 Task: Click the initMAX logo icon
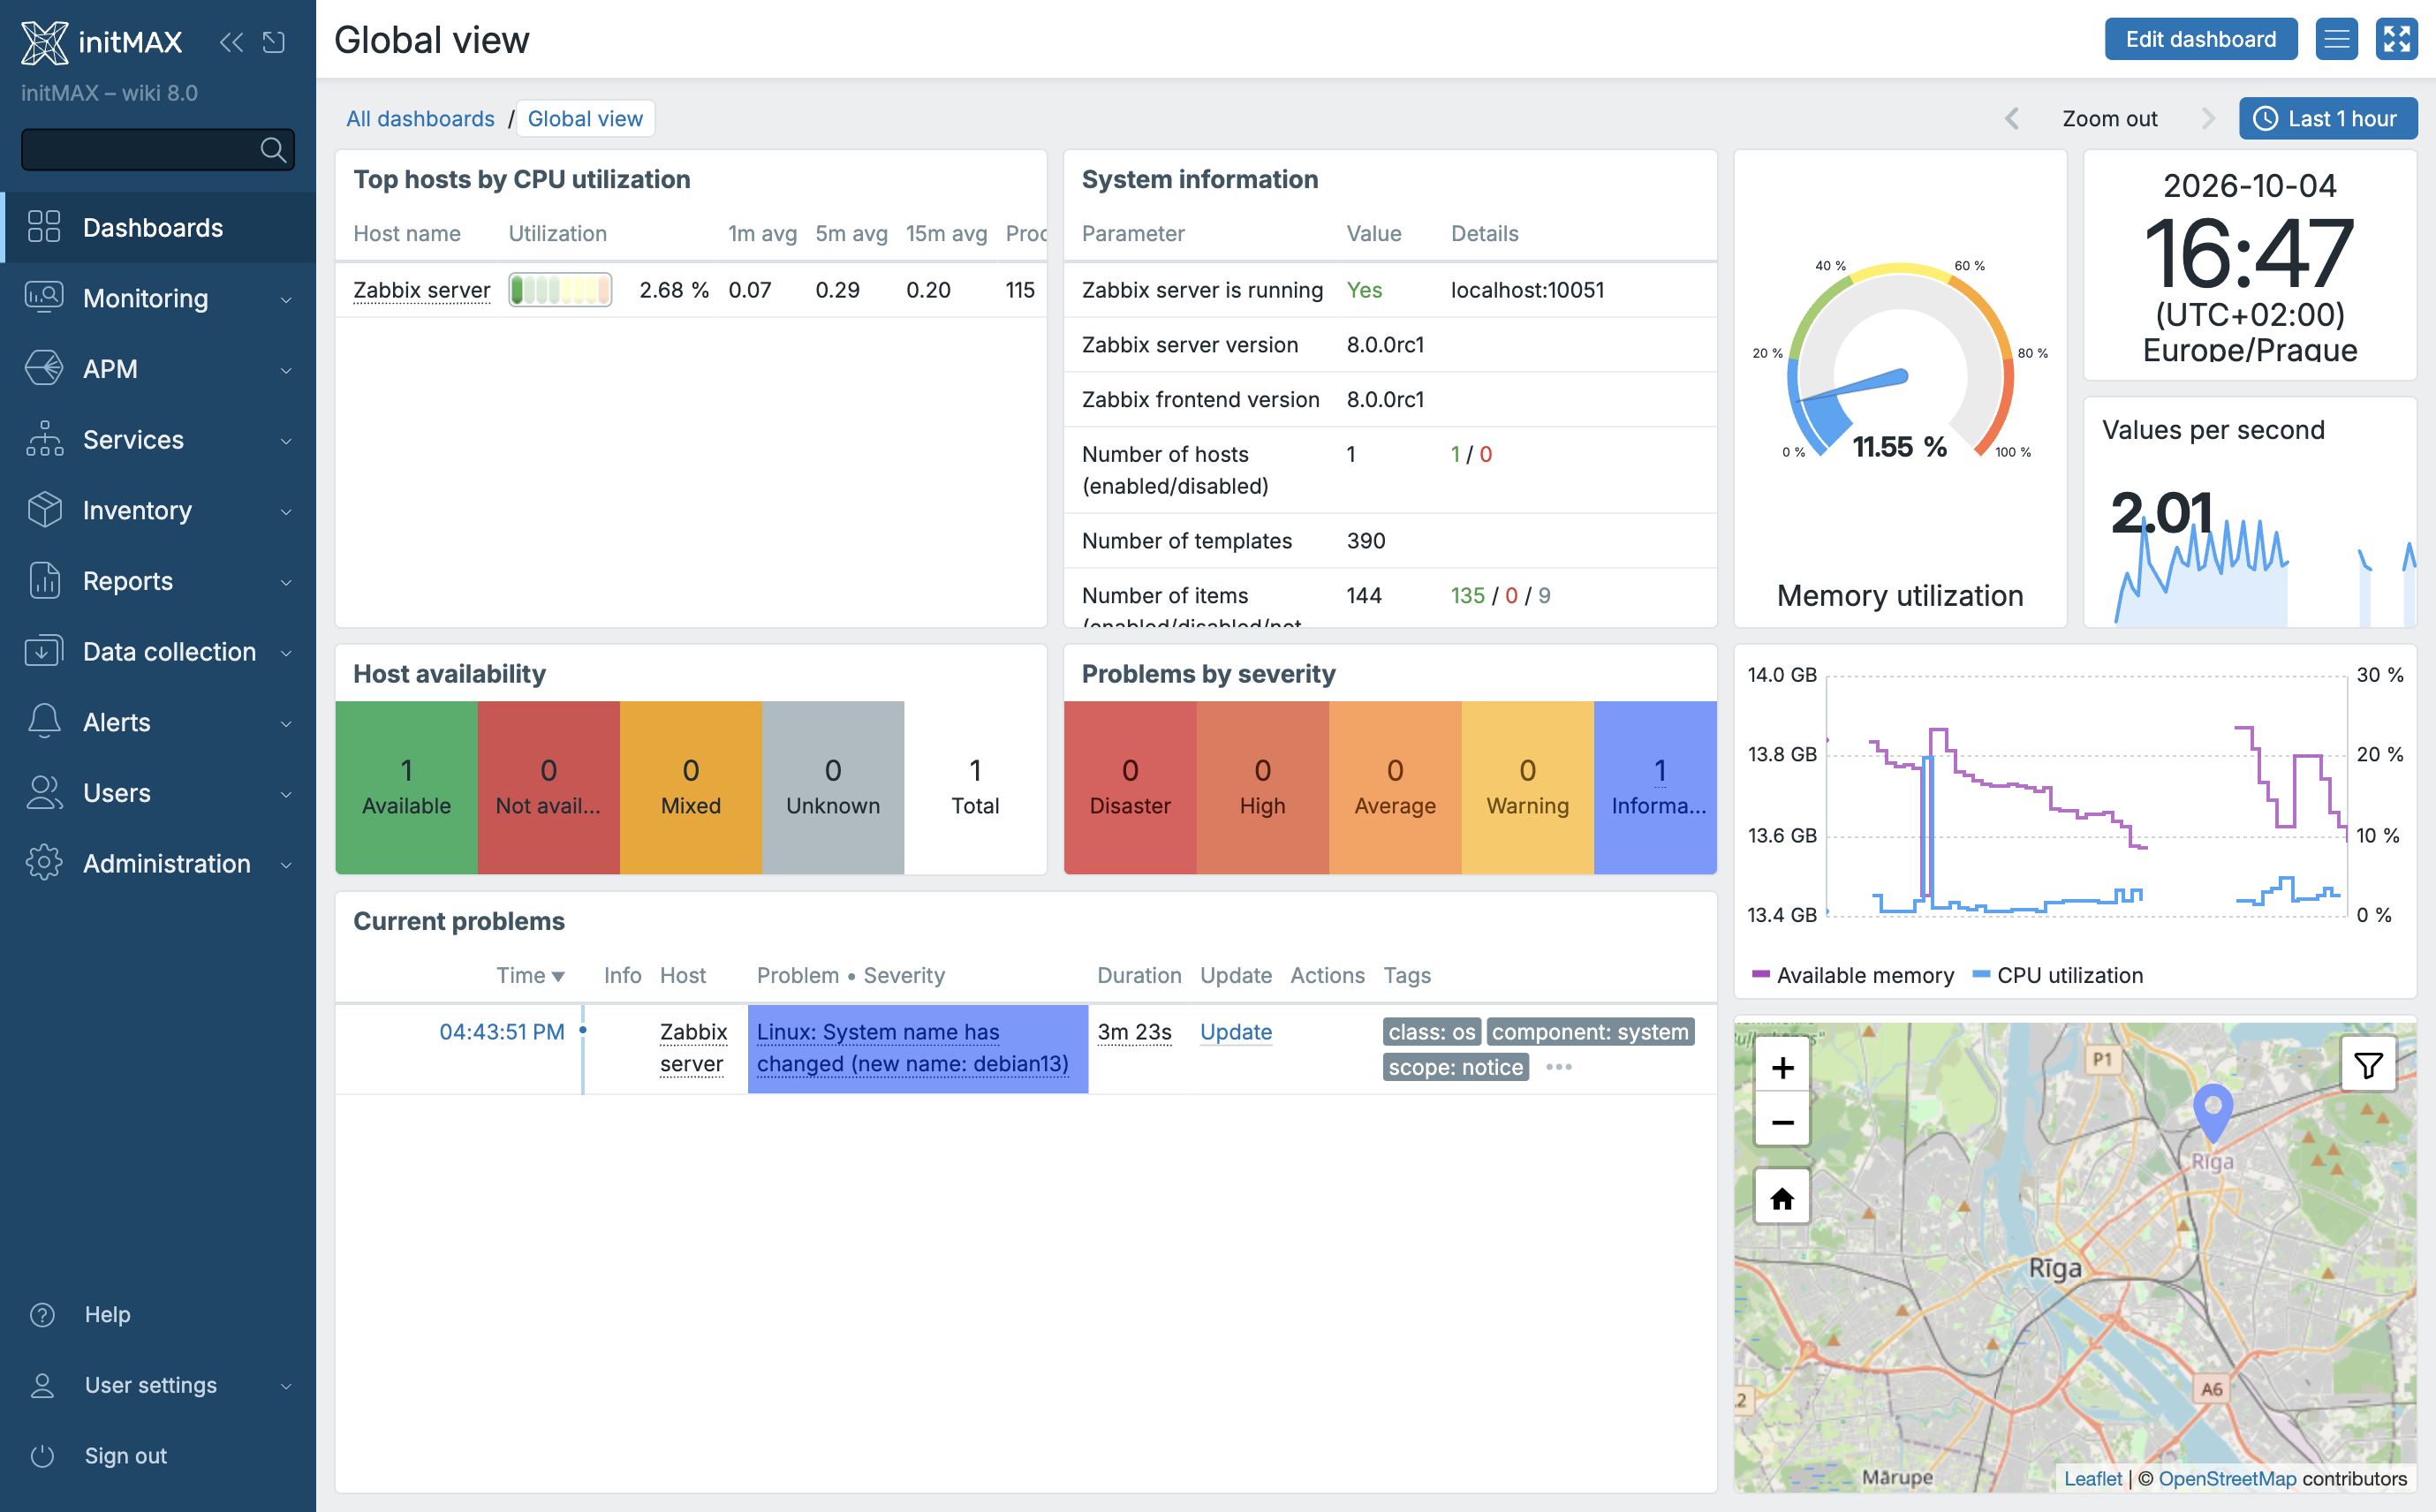tap(45, 42)
